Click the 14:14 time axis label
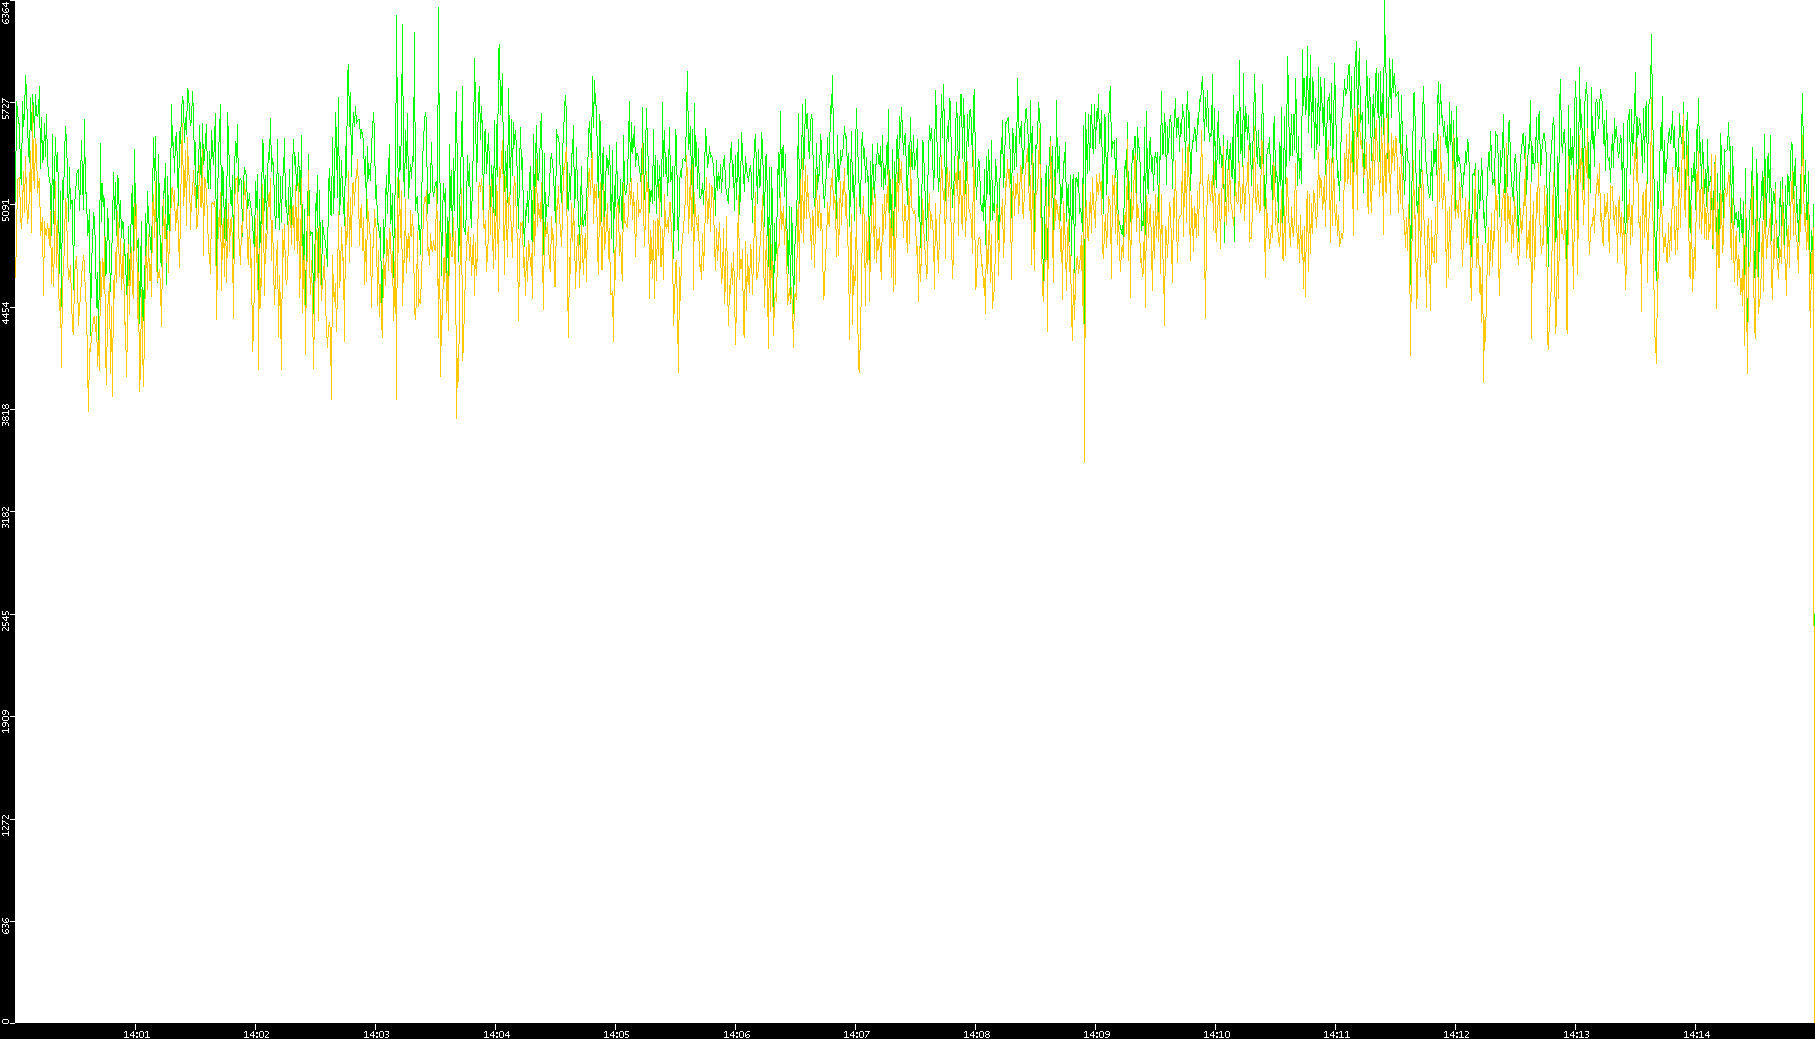Image resolution: width=1815 pixels, height=1039 pixels. point(1696,1033)
